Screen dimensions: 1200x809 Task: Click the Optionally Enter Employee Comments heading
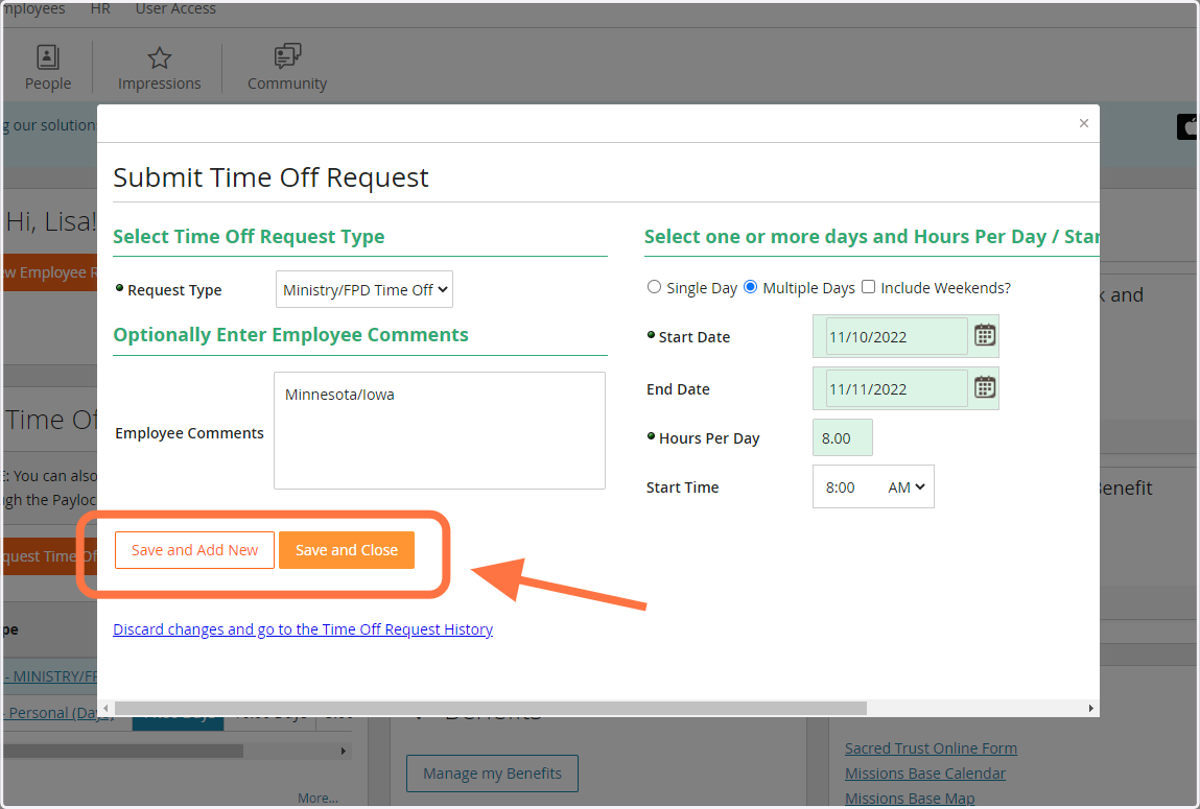[291, 335]
